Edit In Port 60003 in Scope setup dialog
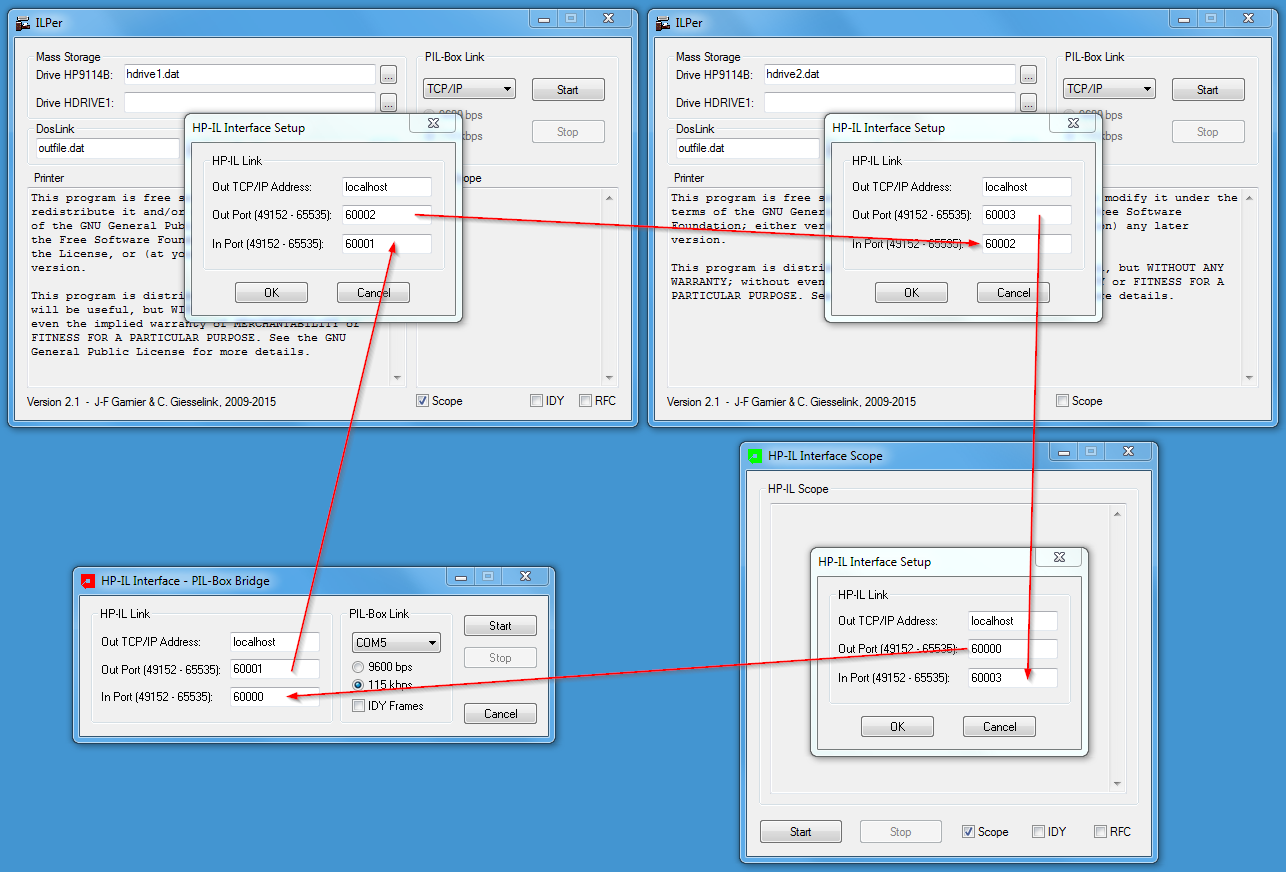The width and height of the screenshot is (1286, 872). point(1012,677)
